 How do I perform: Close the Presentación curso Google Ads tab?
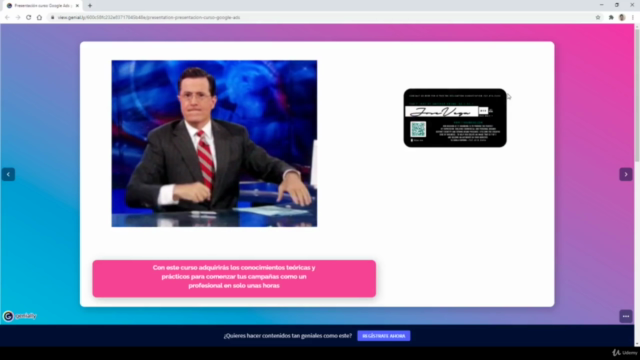[77, 6]
